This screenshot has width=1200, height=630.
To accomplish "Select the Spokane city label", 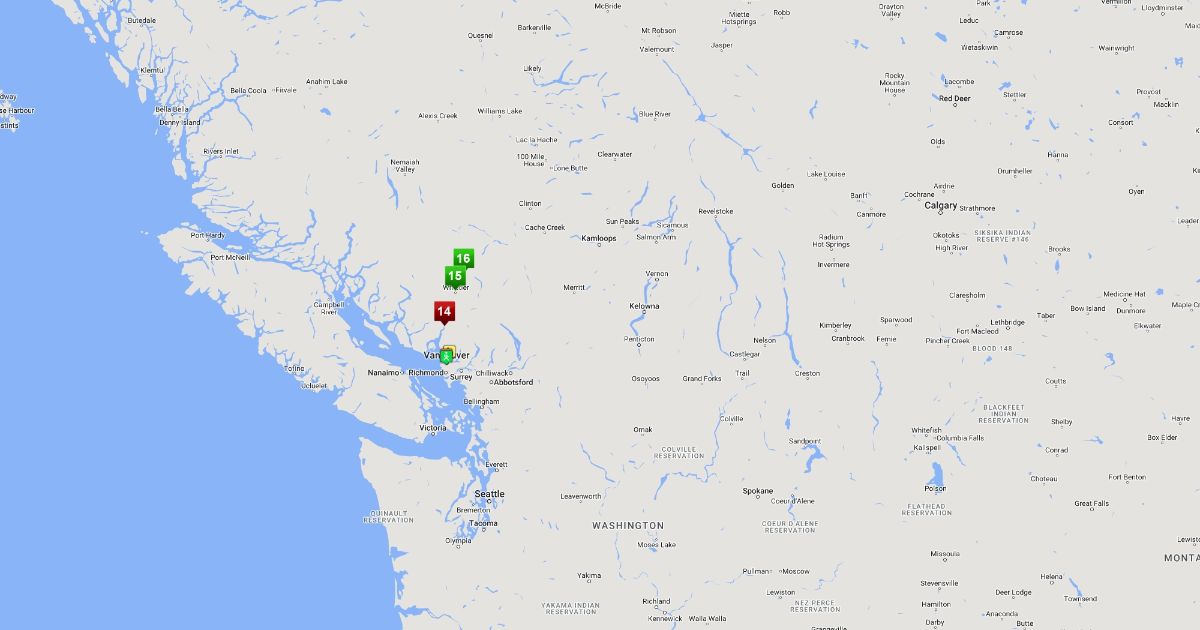I will pyautogui.click(x=757, y=491).
